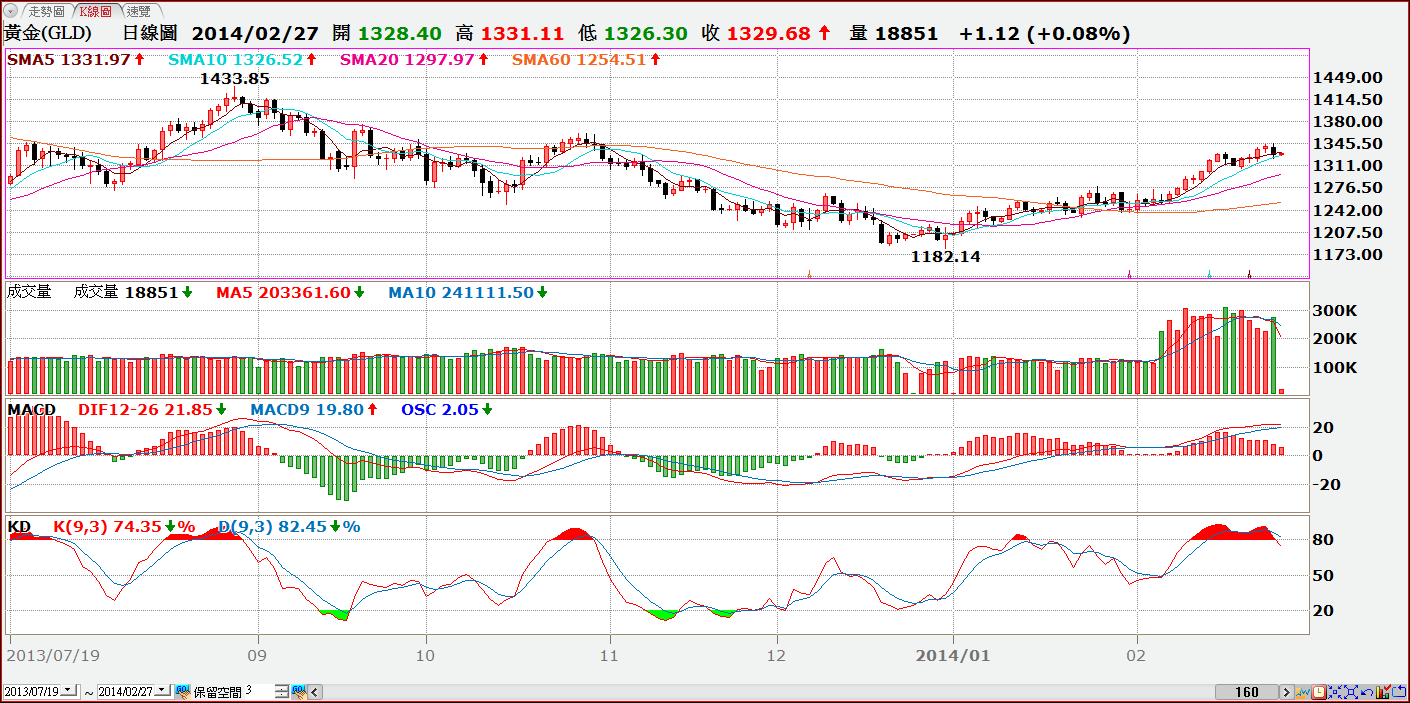Click the left scroll arrow button
Image resolution: width=1410 pixels, height=703 pixels.
315,691
